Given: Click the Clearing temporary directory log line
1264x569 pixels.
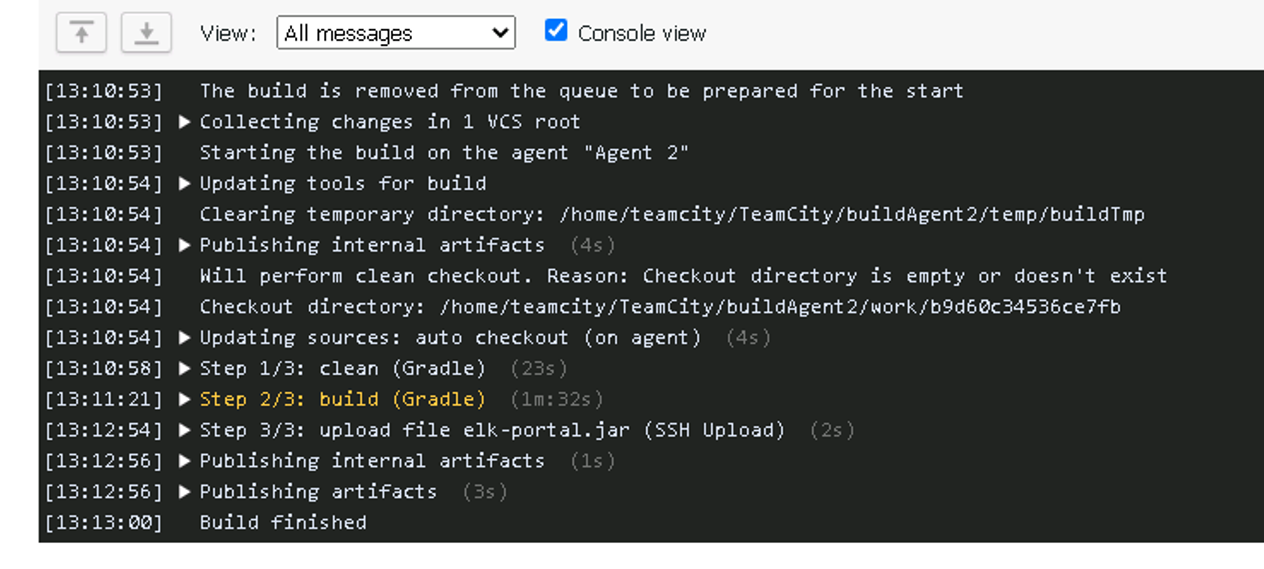Looking at the screenshot, I should 672,214.
